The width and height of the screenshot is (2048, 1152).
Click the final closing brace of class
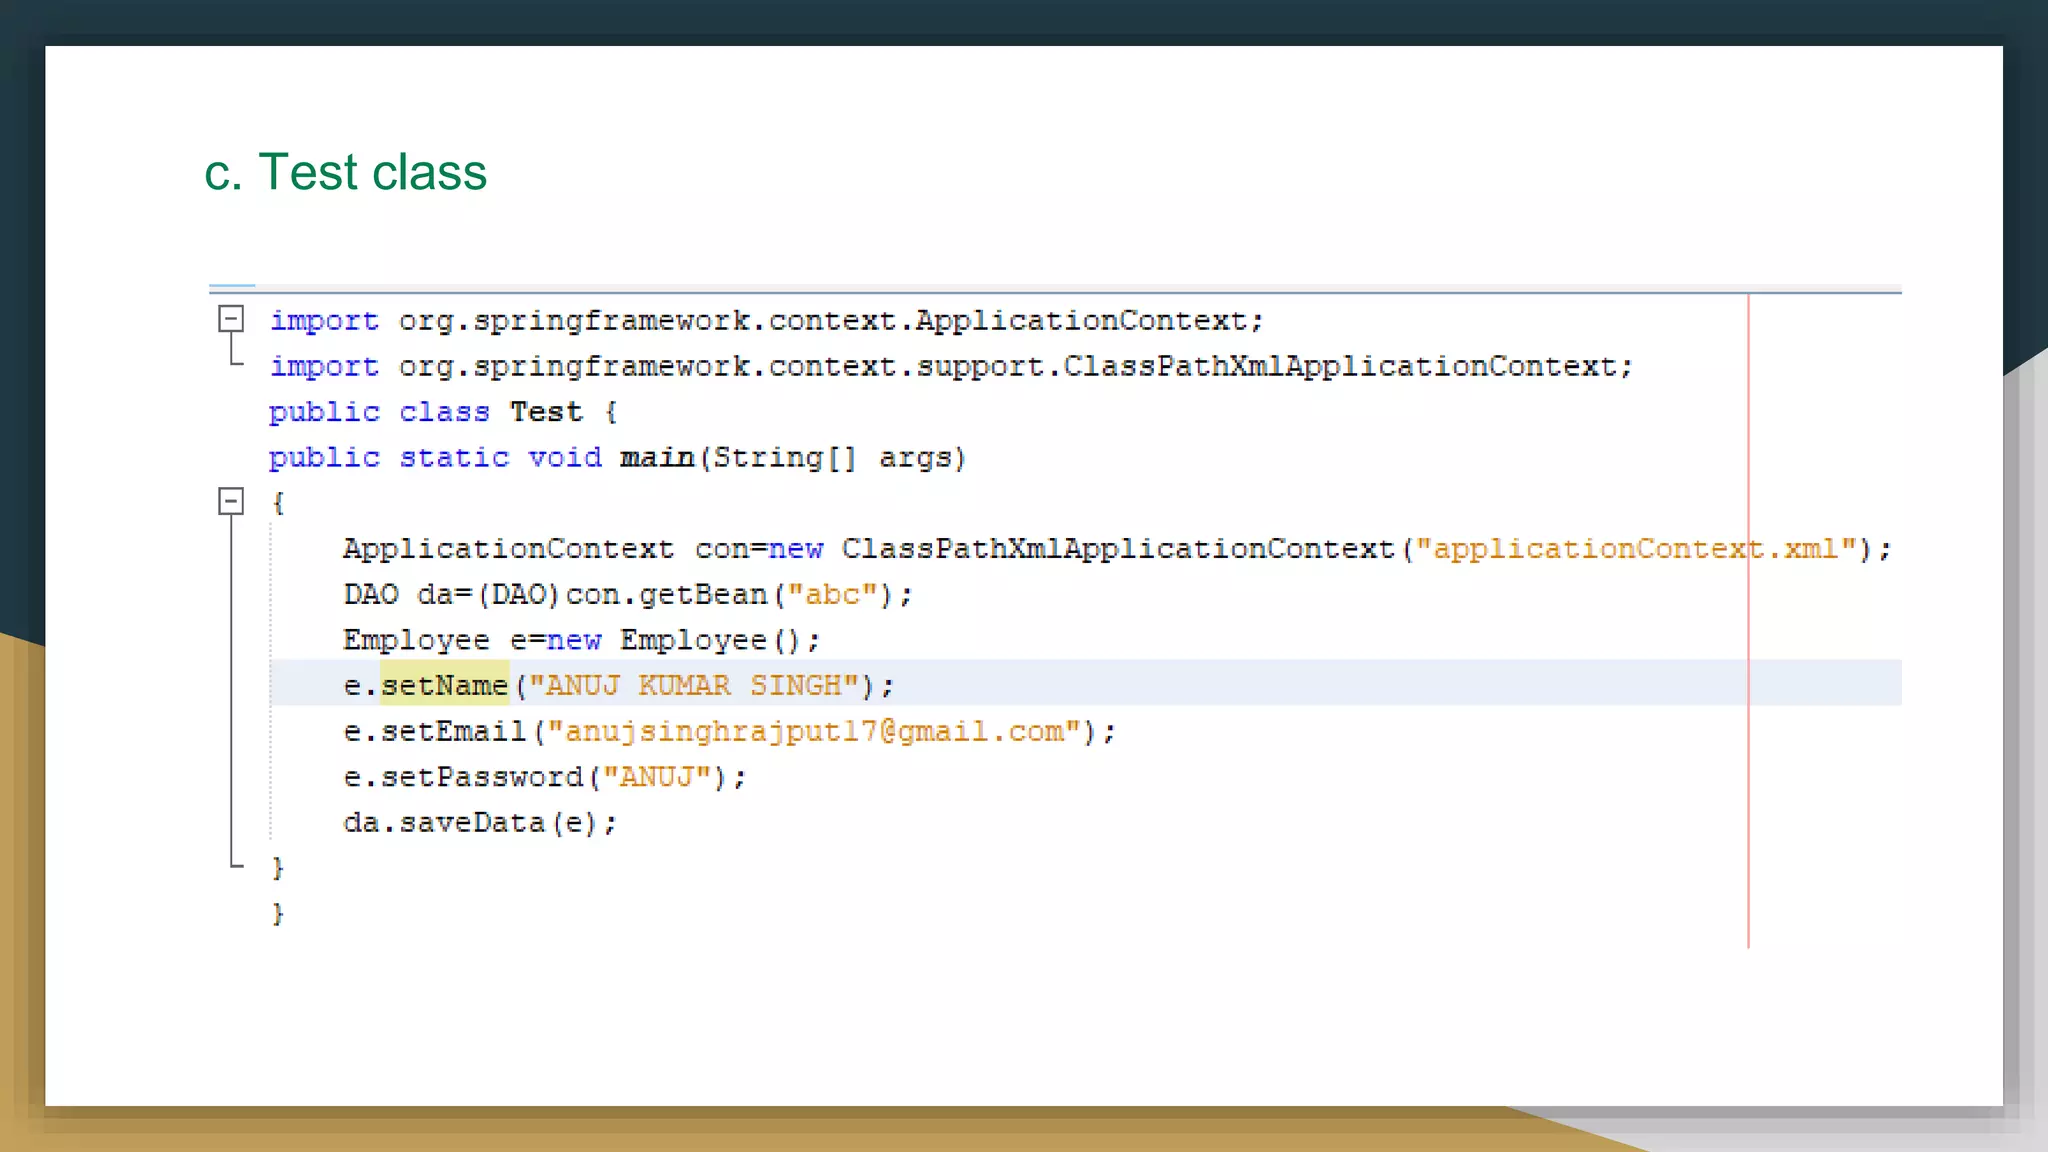(x=278, y=913)
